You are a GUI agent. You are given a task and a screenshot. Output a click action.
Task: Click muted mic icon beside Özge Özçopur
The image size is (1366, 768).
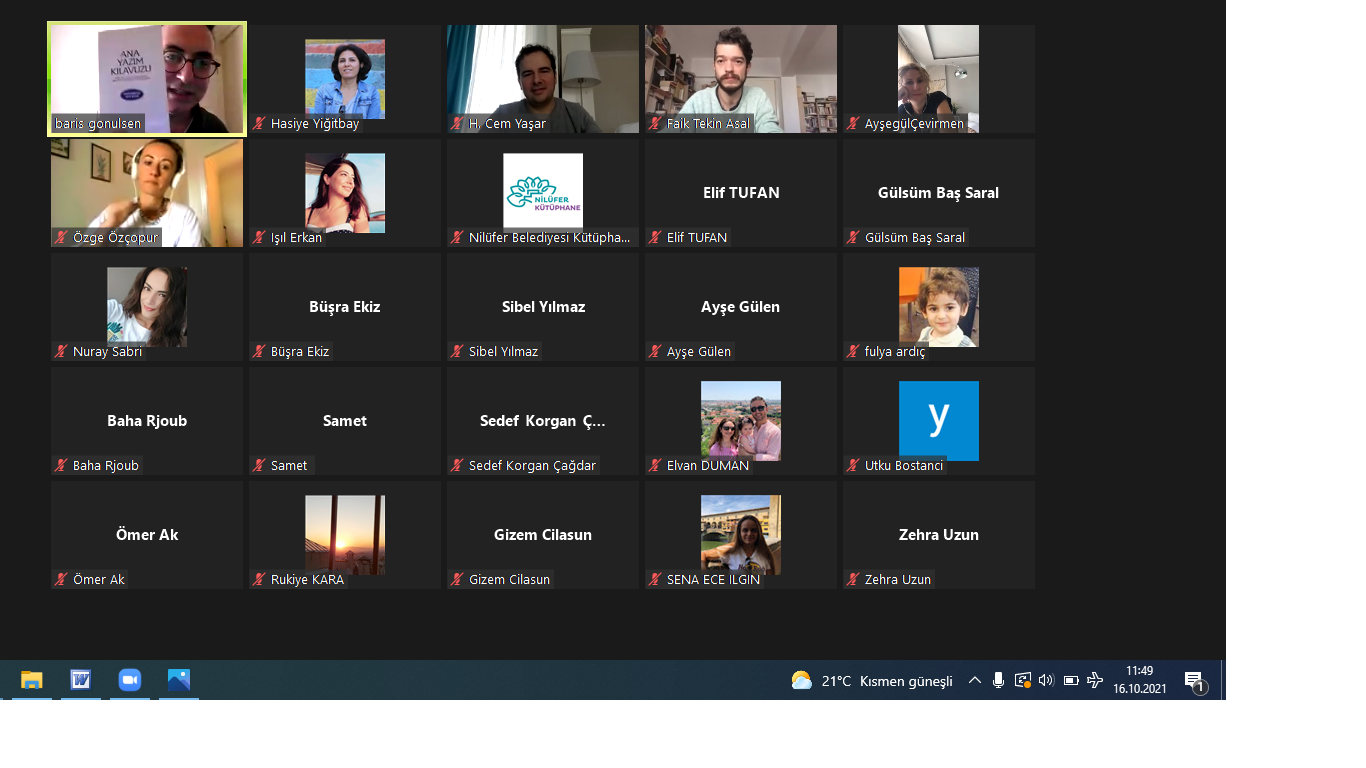coord(62,238)
